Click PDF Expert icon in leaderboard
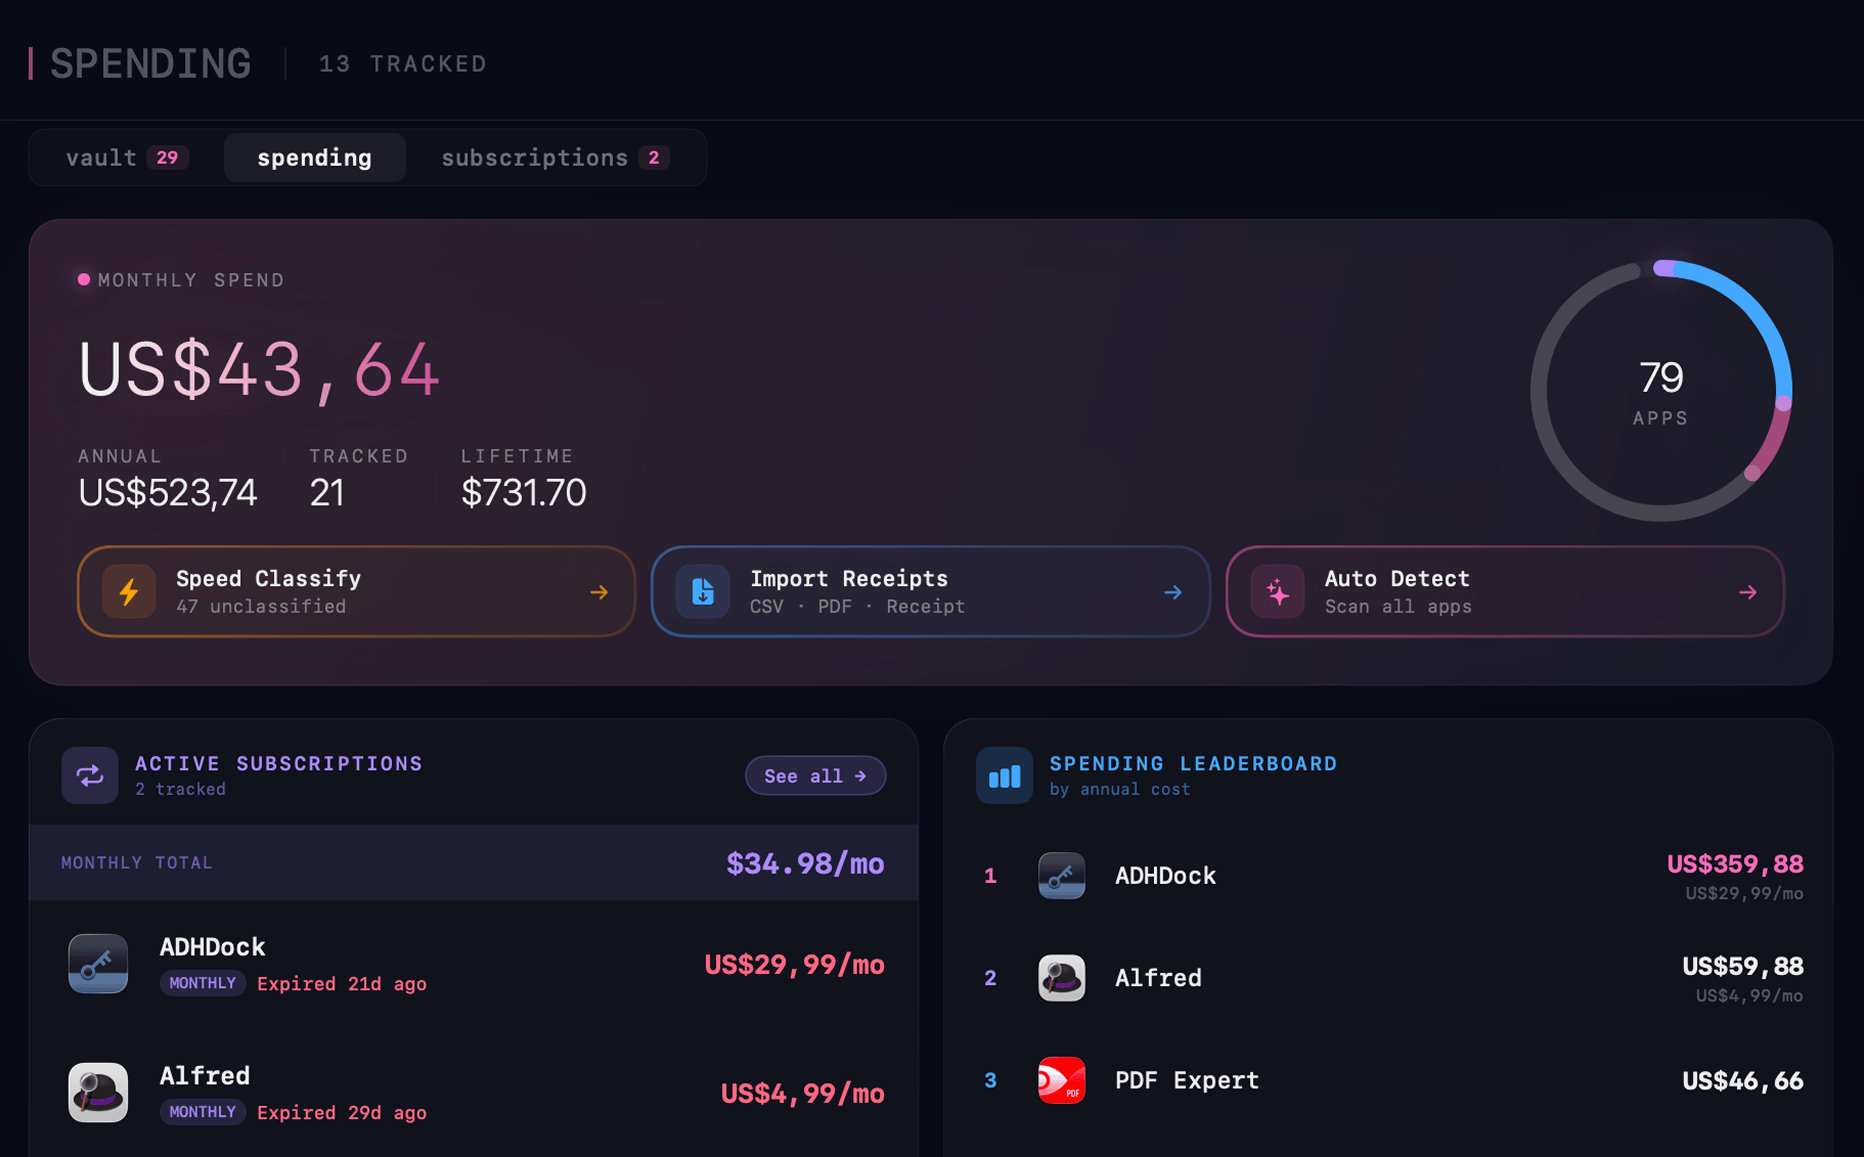Image resolution: width=1864 pixels, height=1157 pixels. [1062, 1080]
